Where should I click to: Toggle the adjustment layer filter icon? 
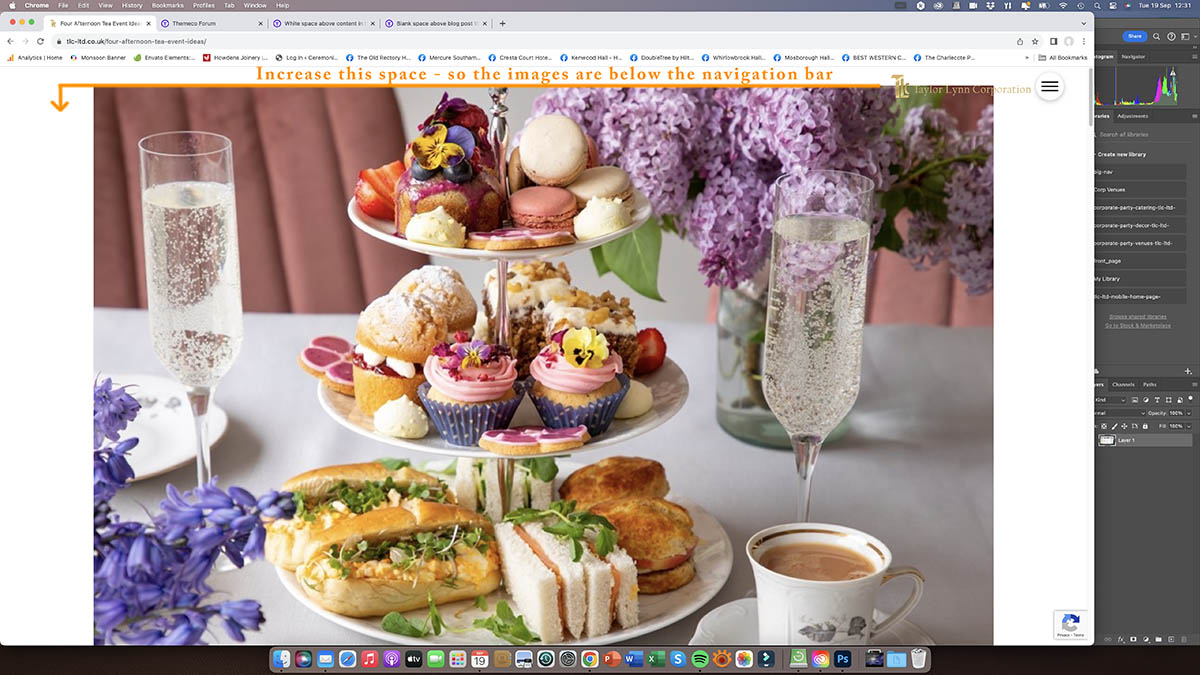pyautogui.click(x=1145, y=400)
